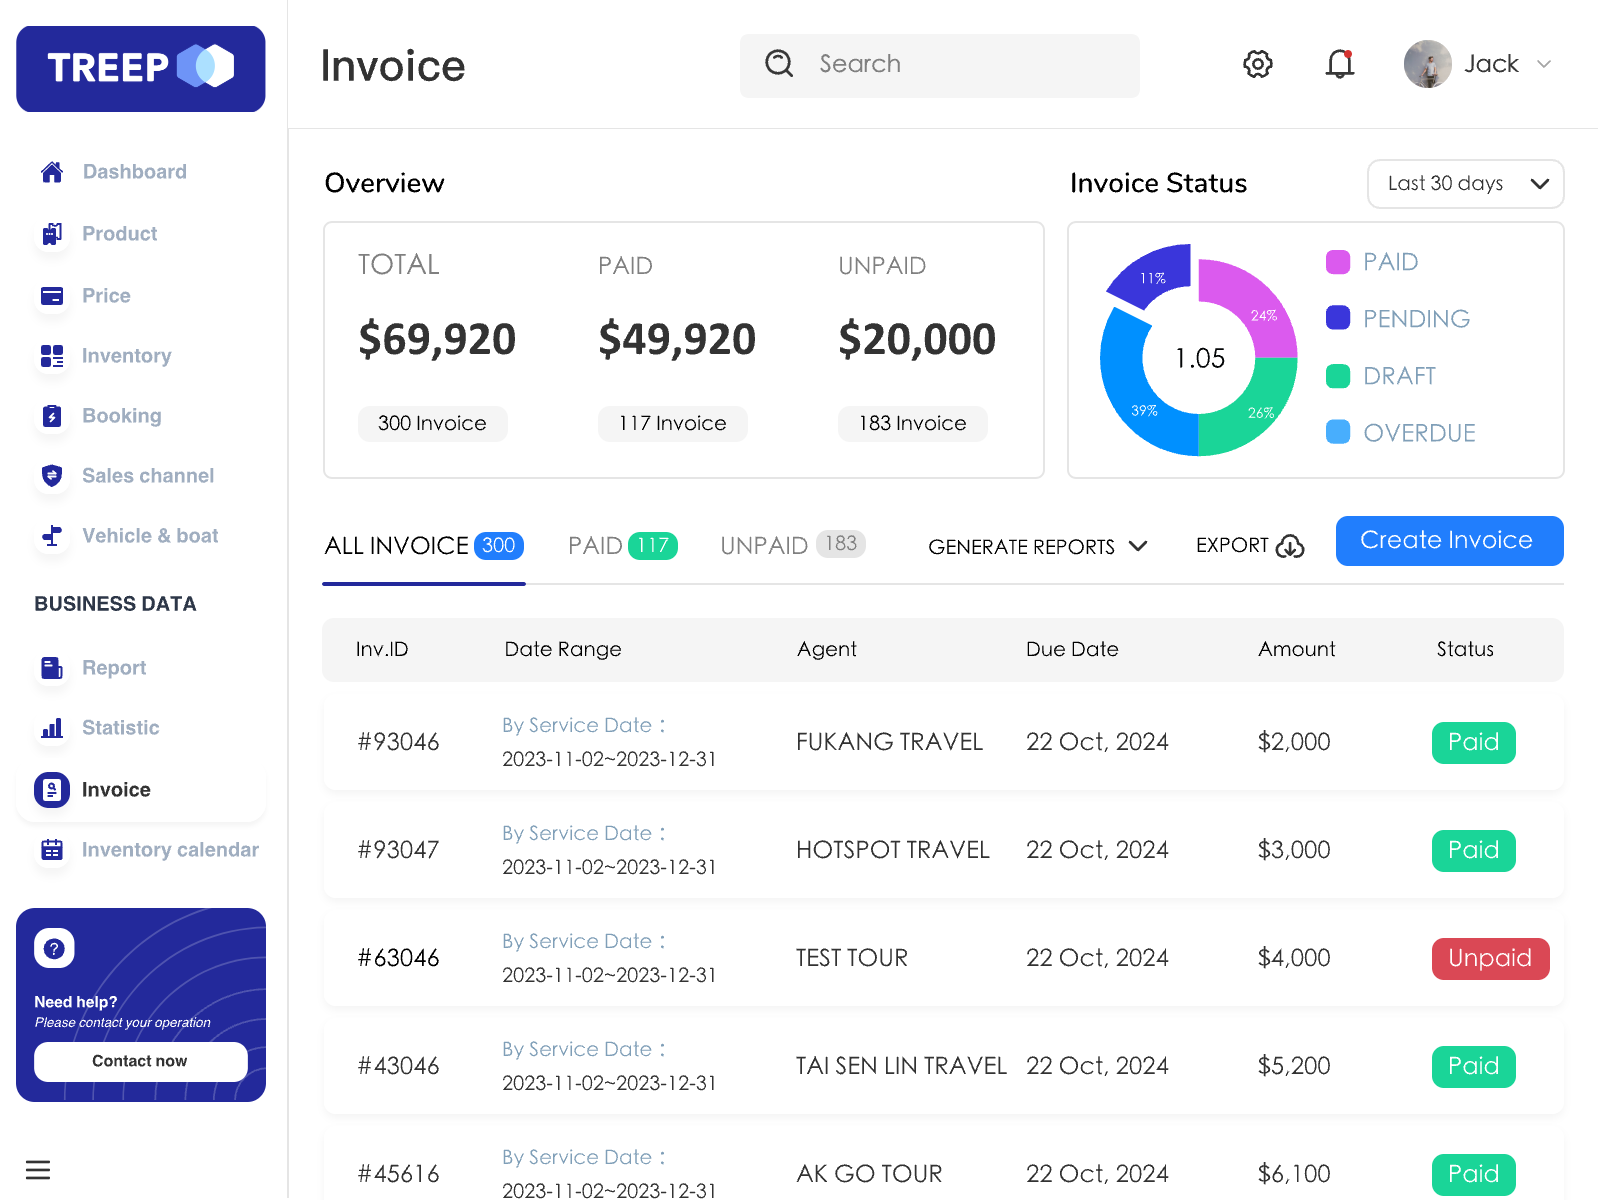Image resolution: width=1600 pixels, height=1200 pixels.
Task: Click the Amount column header
Action: click(x=1296, y=650)
